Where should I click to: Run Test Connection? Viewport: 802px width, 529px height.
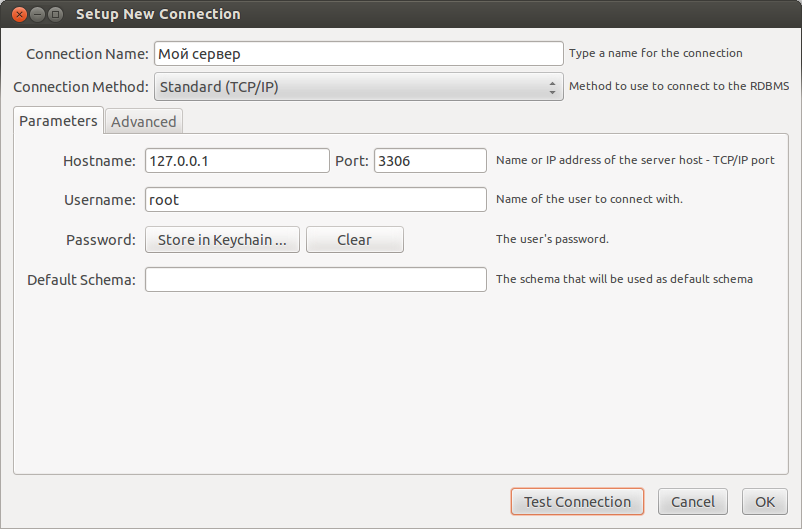(577, 502)
